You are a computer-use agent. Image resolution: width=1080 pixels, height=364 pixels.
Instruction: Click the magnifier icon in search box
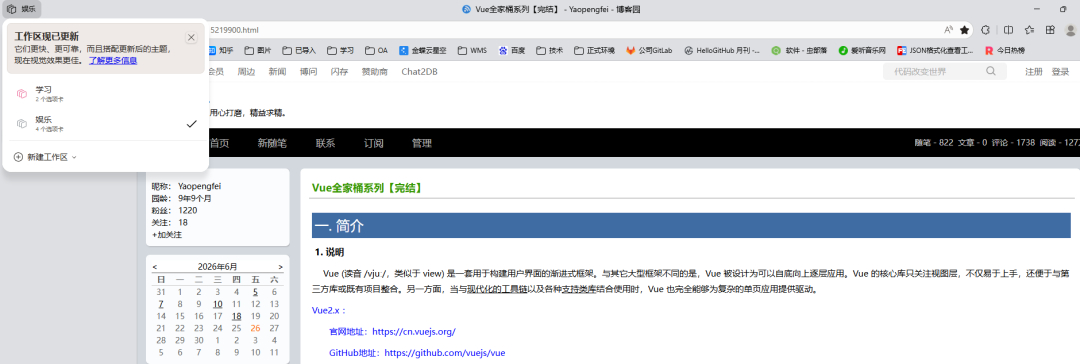point(991,71)
